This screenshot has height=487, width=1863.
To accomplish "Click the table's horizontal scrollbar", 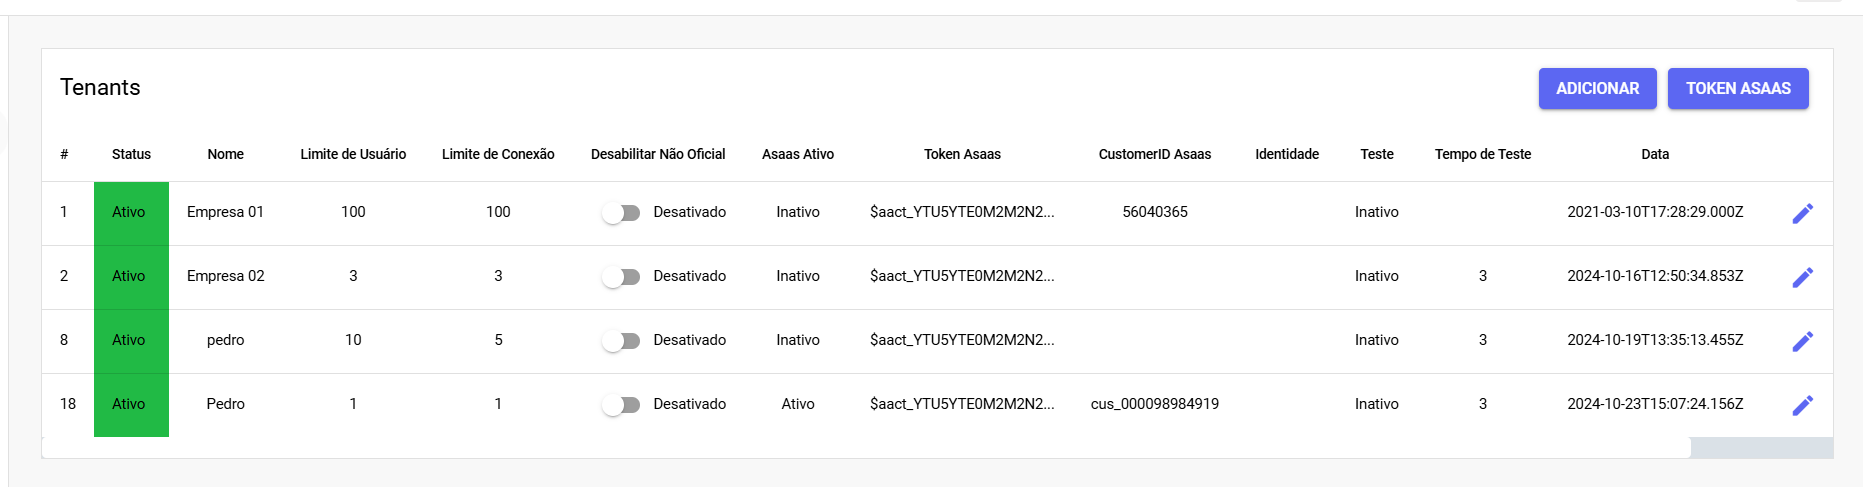I will tap(866, 447).
